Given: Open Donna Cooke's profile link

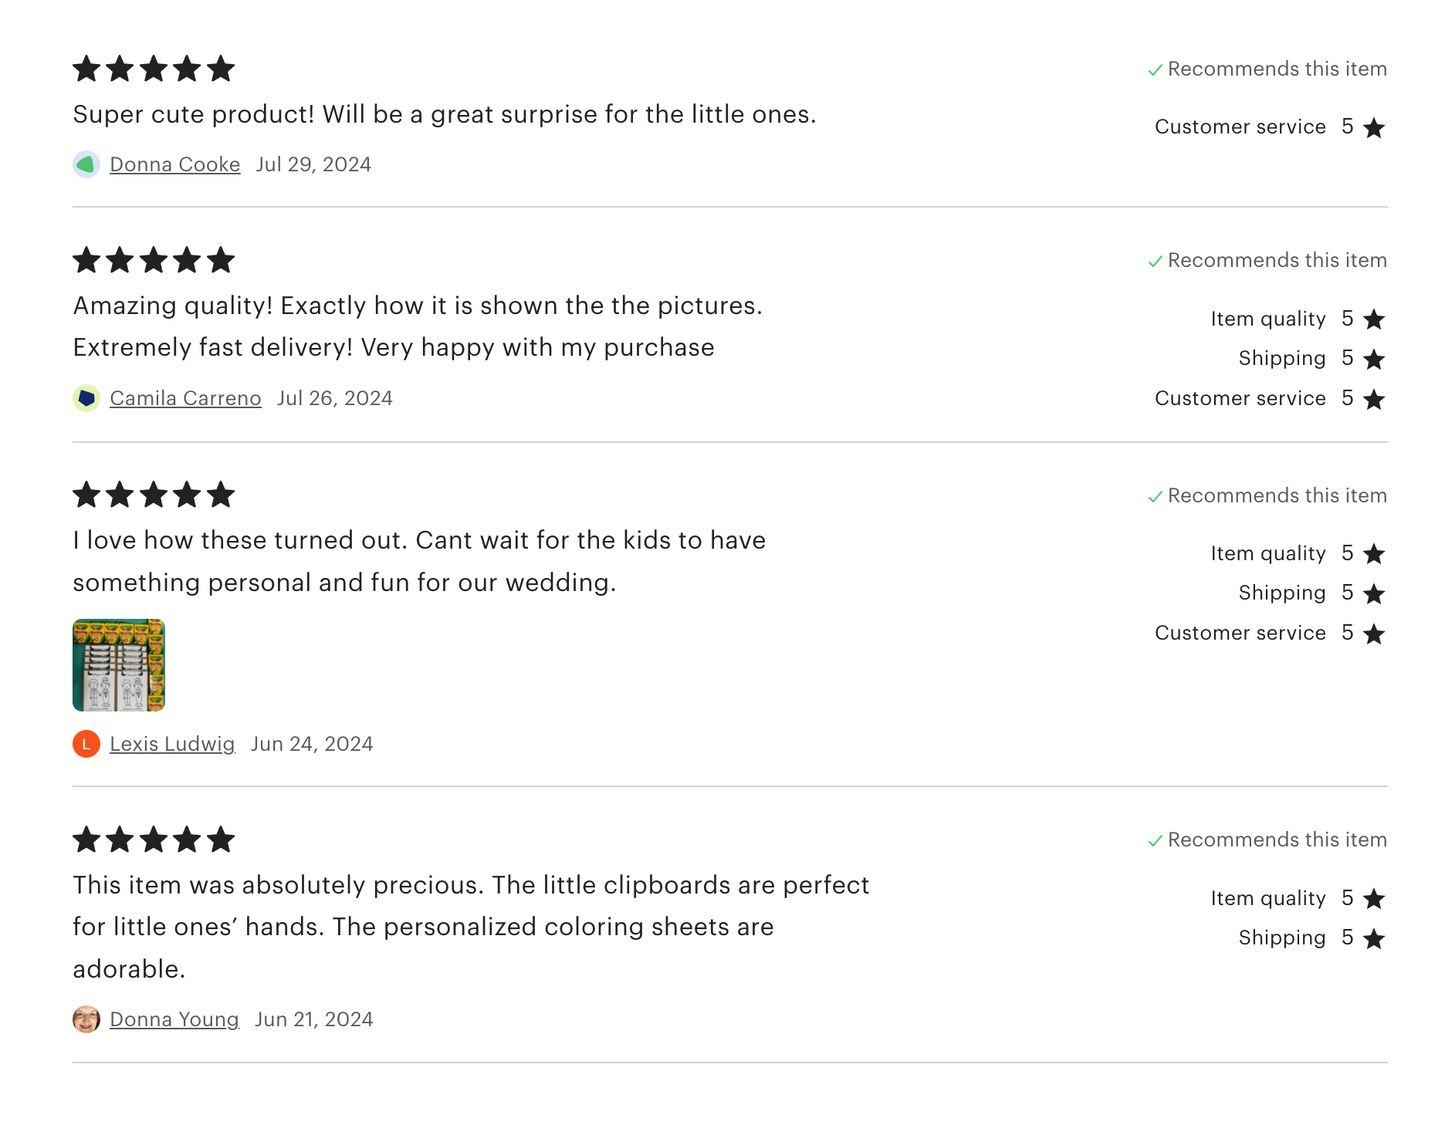Looking at the screenshot, I should pos(175,164).
